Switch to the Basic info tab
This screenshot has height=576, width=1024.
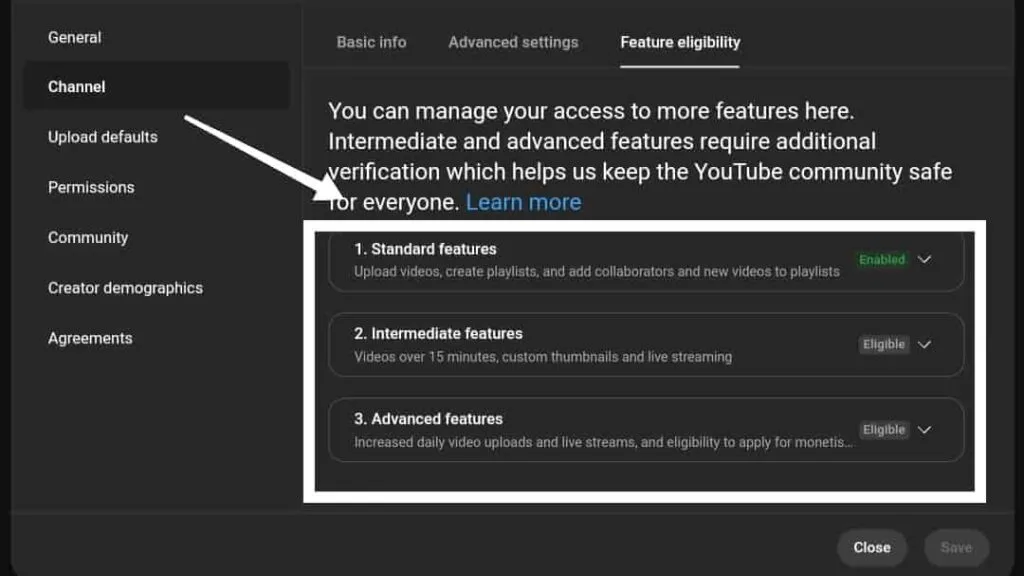point(371,42)
